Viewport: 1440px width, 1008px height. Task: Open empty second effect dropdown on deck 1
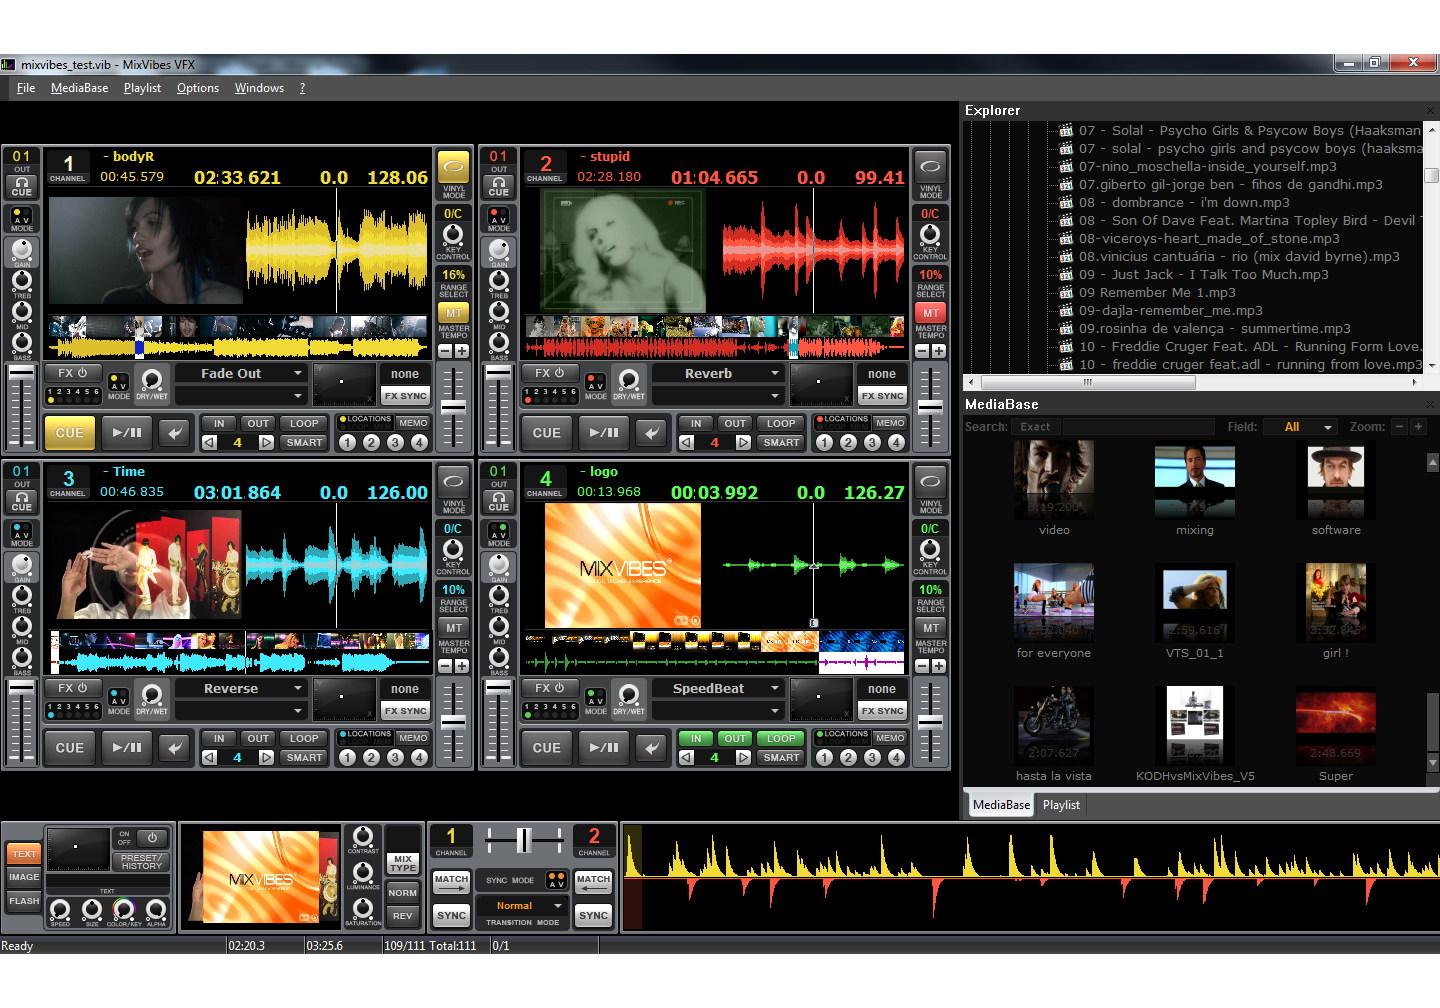(x=241, y=396)
